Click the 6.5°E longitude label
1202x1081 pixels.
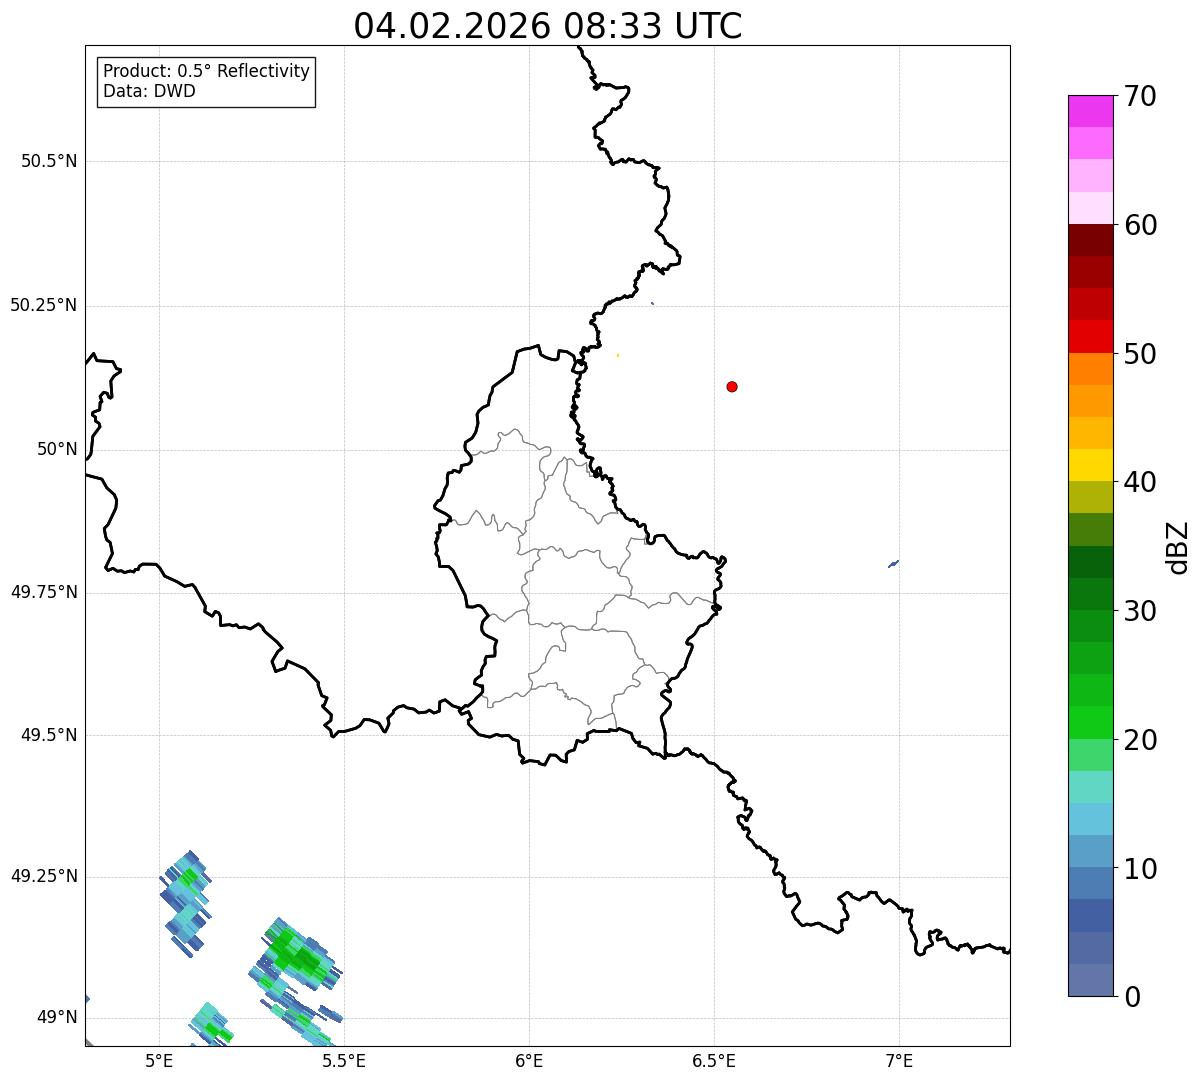(714, 1060)
